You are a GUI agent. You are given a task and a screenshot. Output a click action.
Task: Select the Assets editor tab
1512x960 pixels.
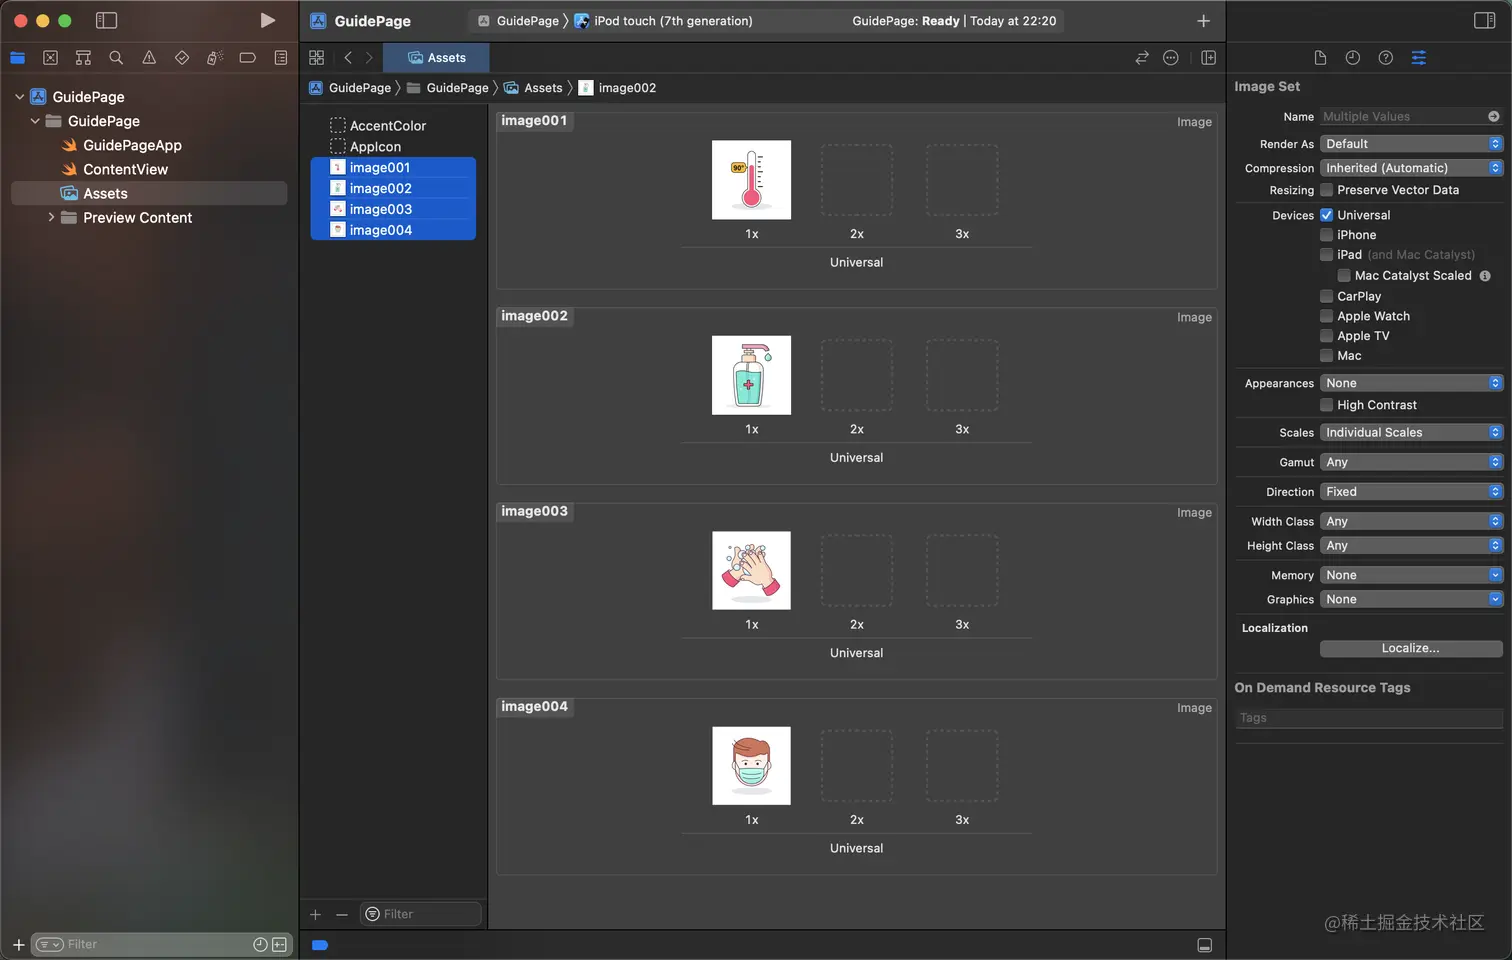[437, 58]
